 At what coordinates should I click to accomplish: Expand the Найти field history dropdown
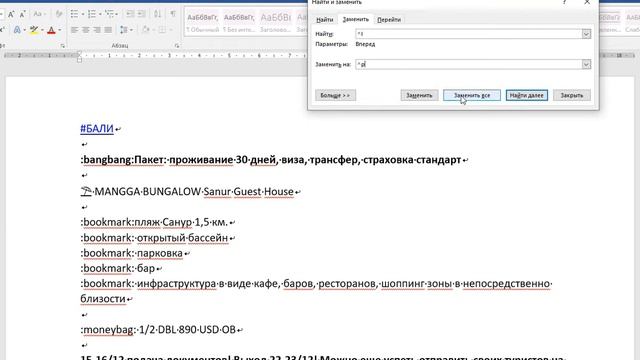586,34
